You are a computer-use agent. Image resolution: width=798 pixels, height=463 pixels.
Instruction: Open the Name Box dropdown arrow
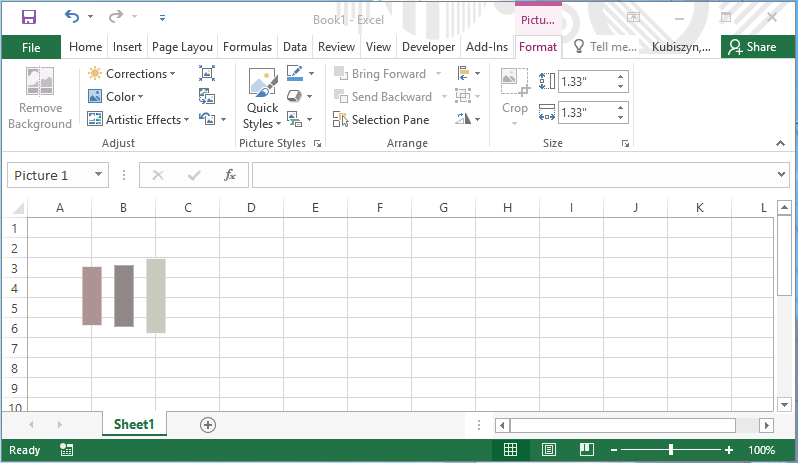point(98,175)
